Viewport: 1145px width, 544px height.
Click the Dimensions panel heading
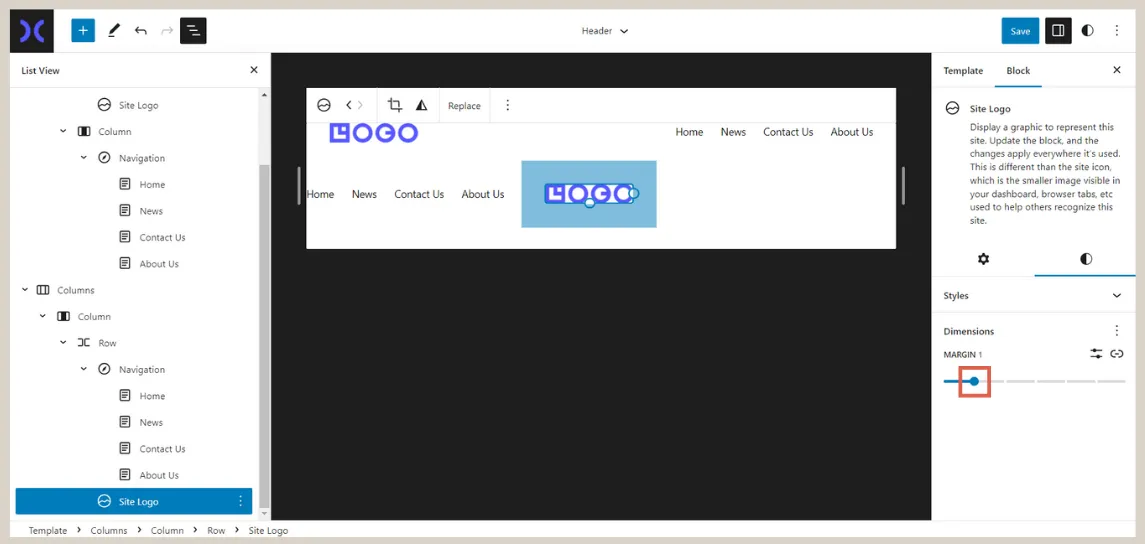point(968,331)
